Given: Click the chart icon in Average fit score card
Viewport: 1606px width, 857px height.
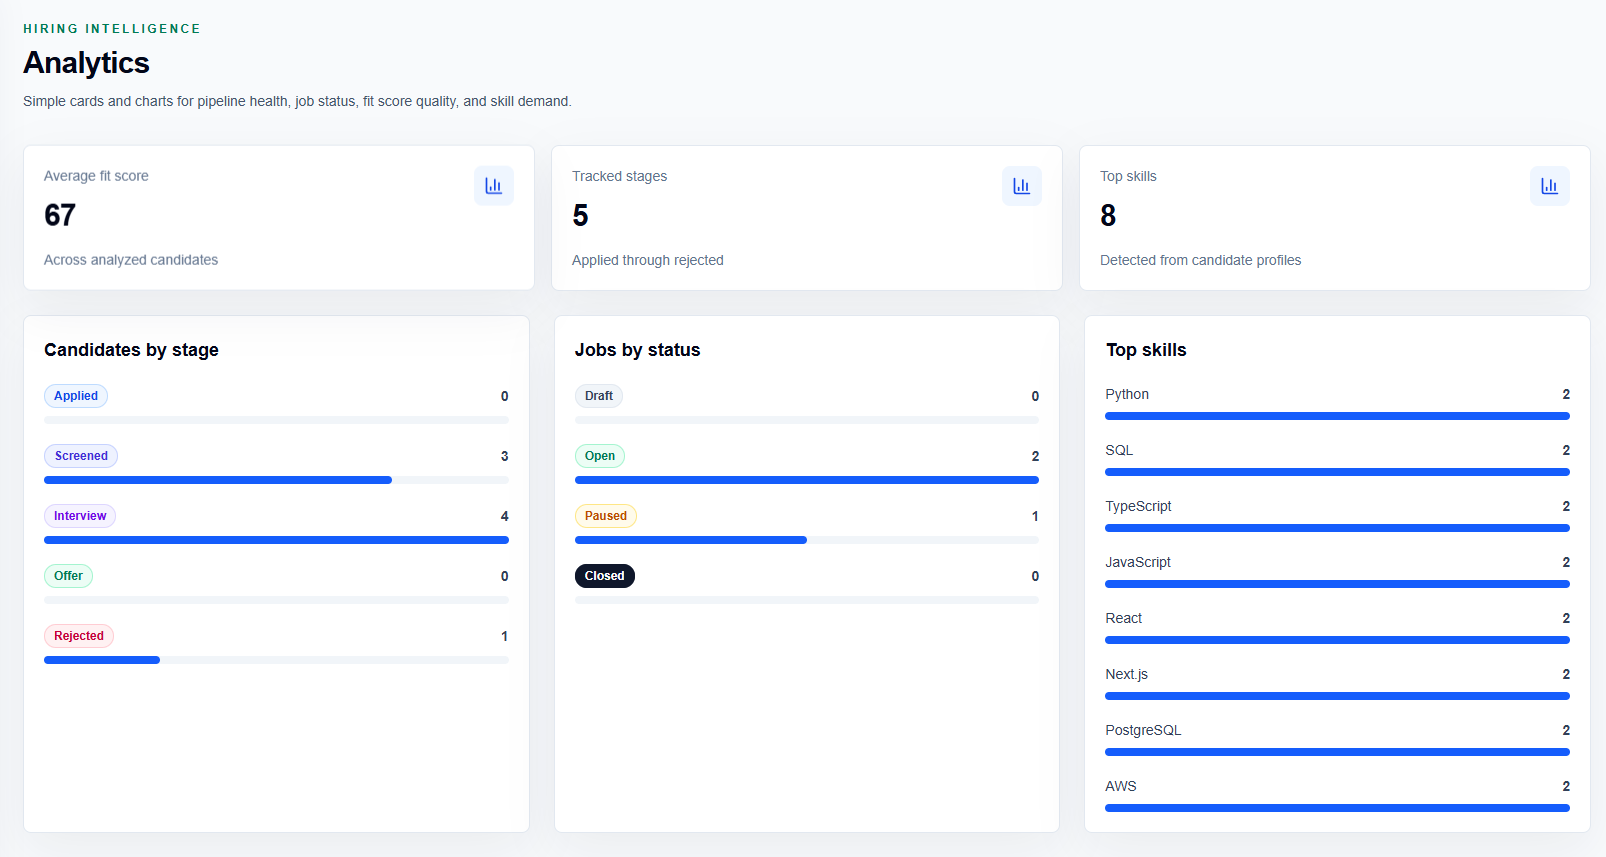Looking at the screenshot, I should [x=494, y=186].
